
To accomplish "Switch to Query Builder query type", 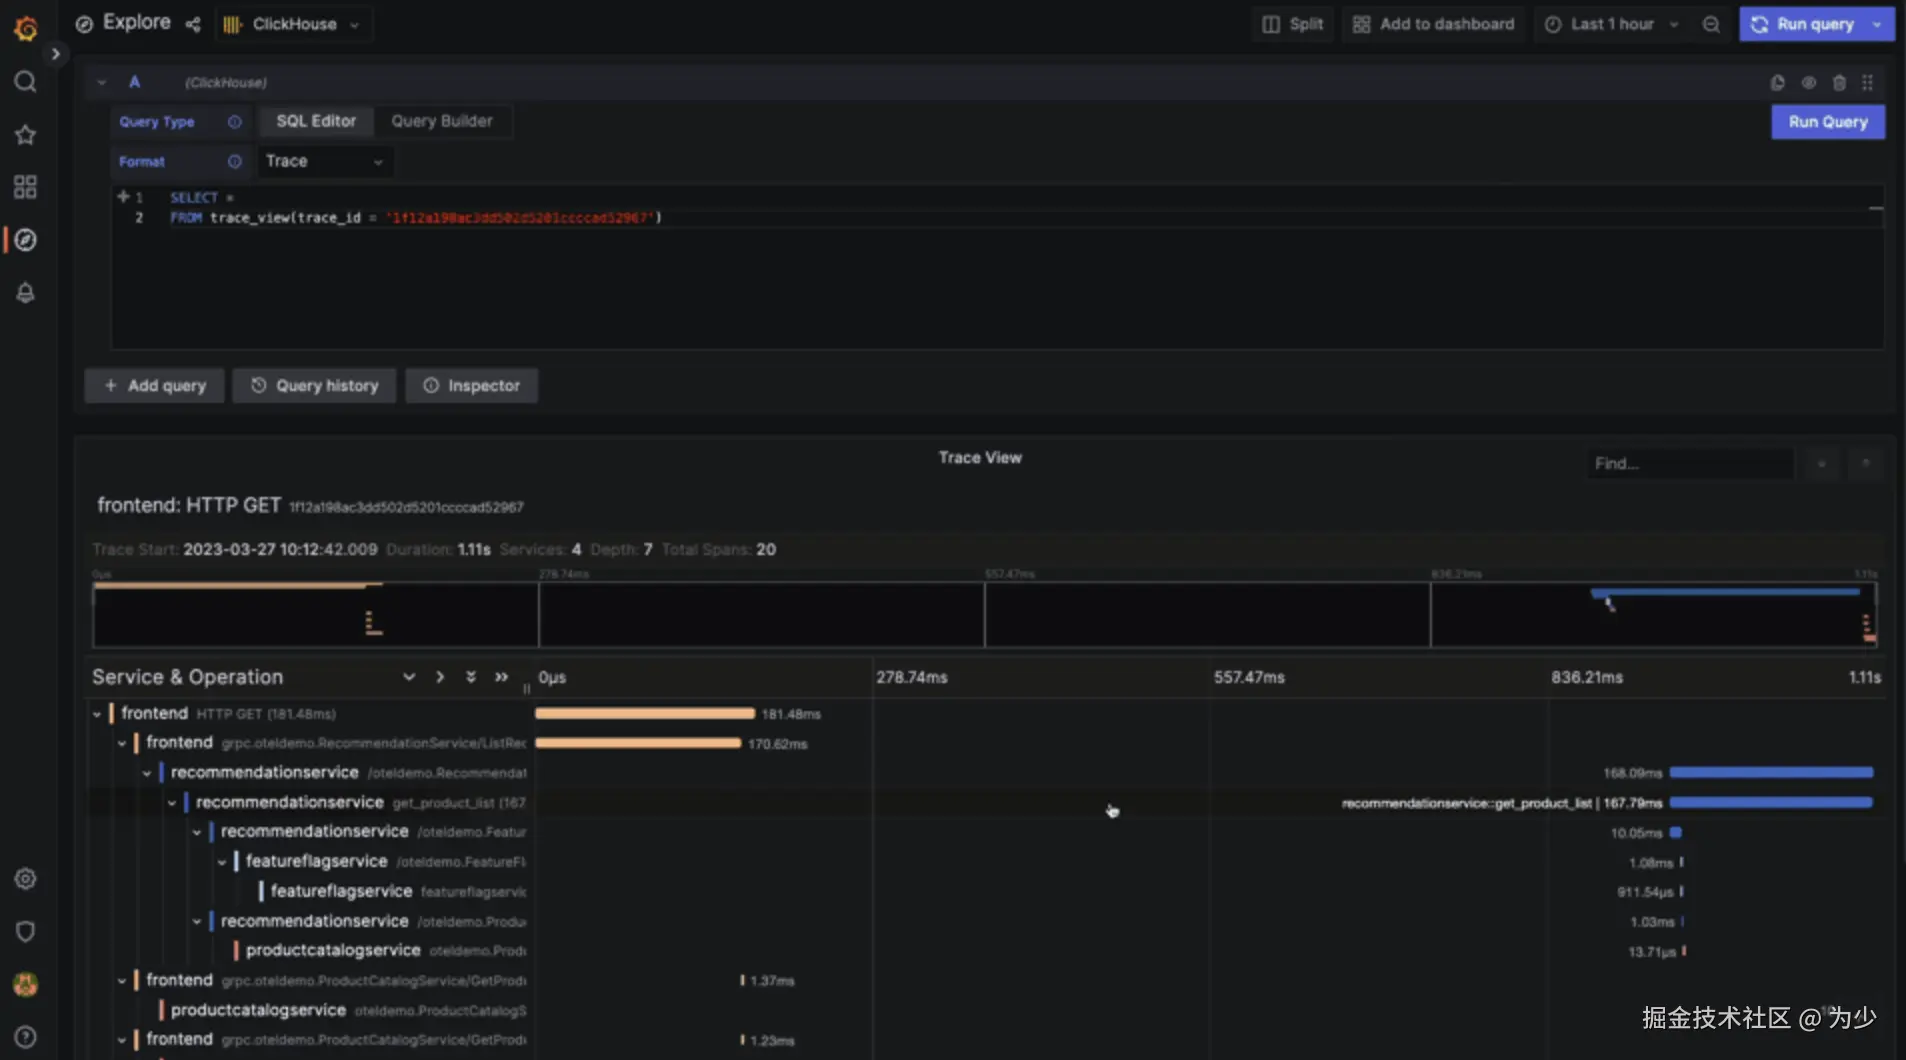I will [442, 121].
